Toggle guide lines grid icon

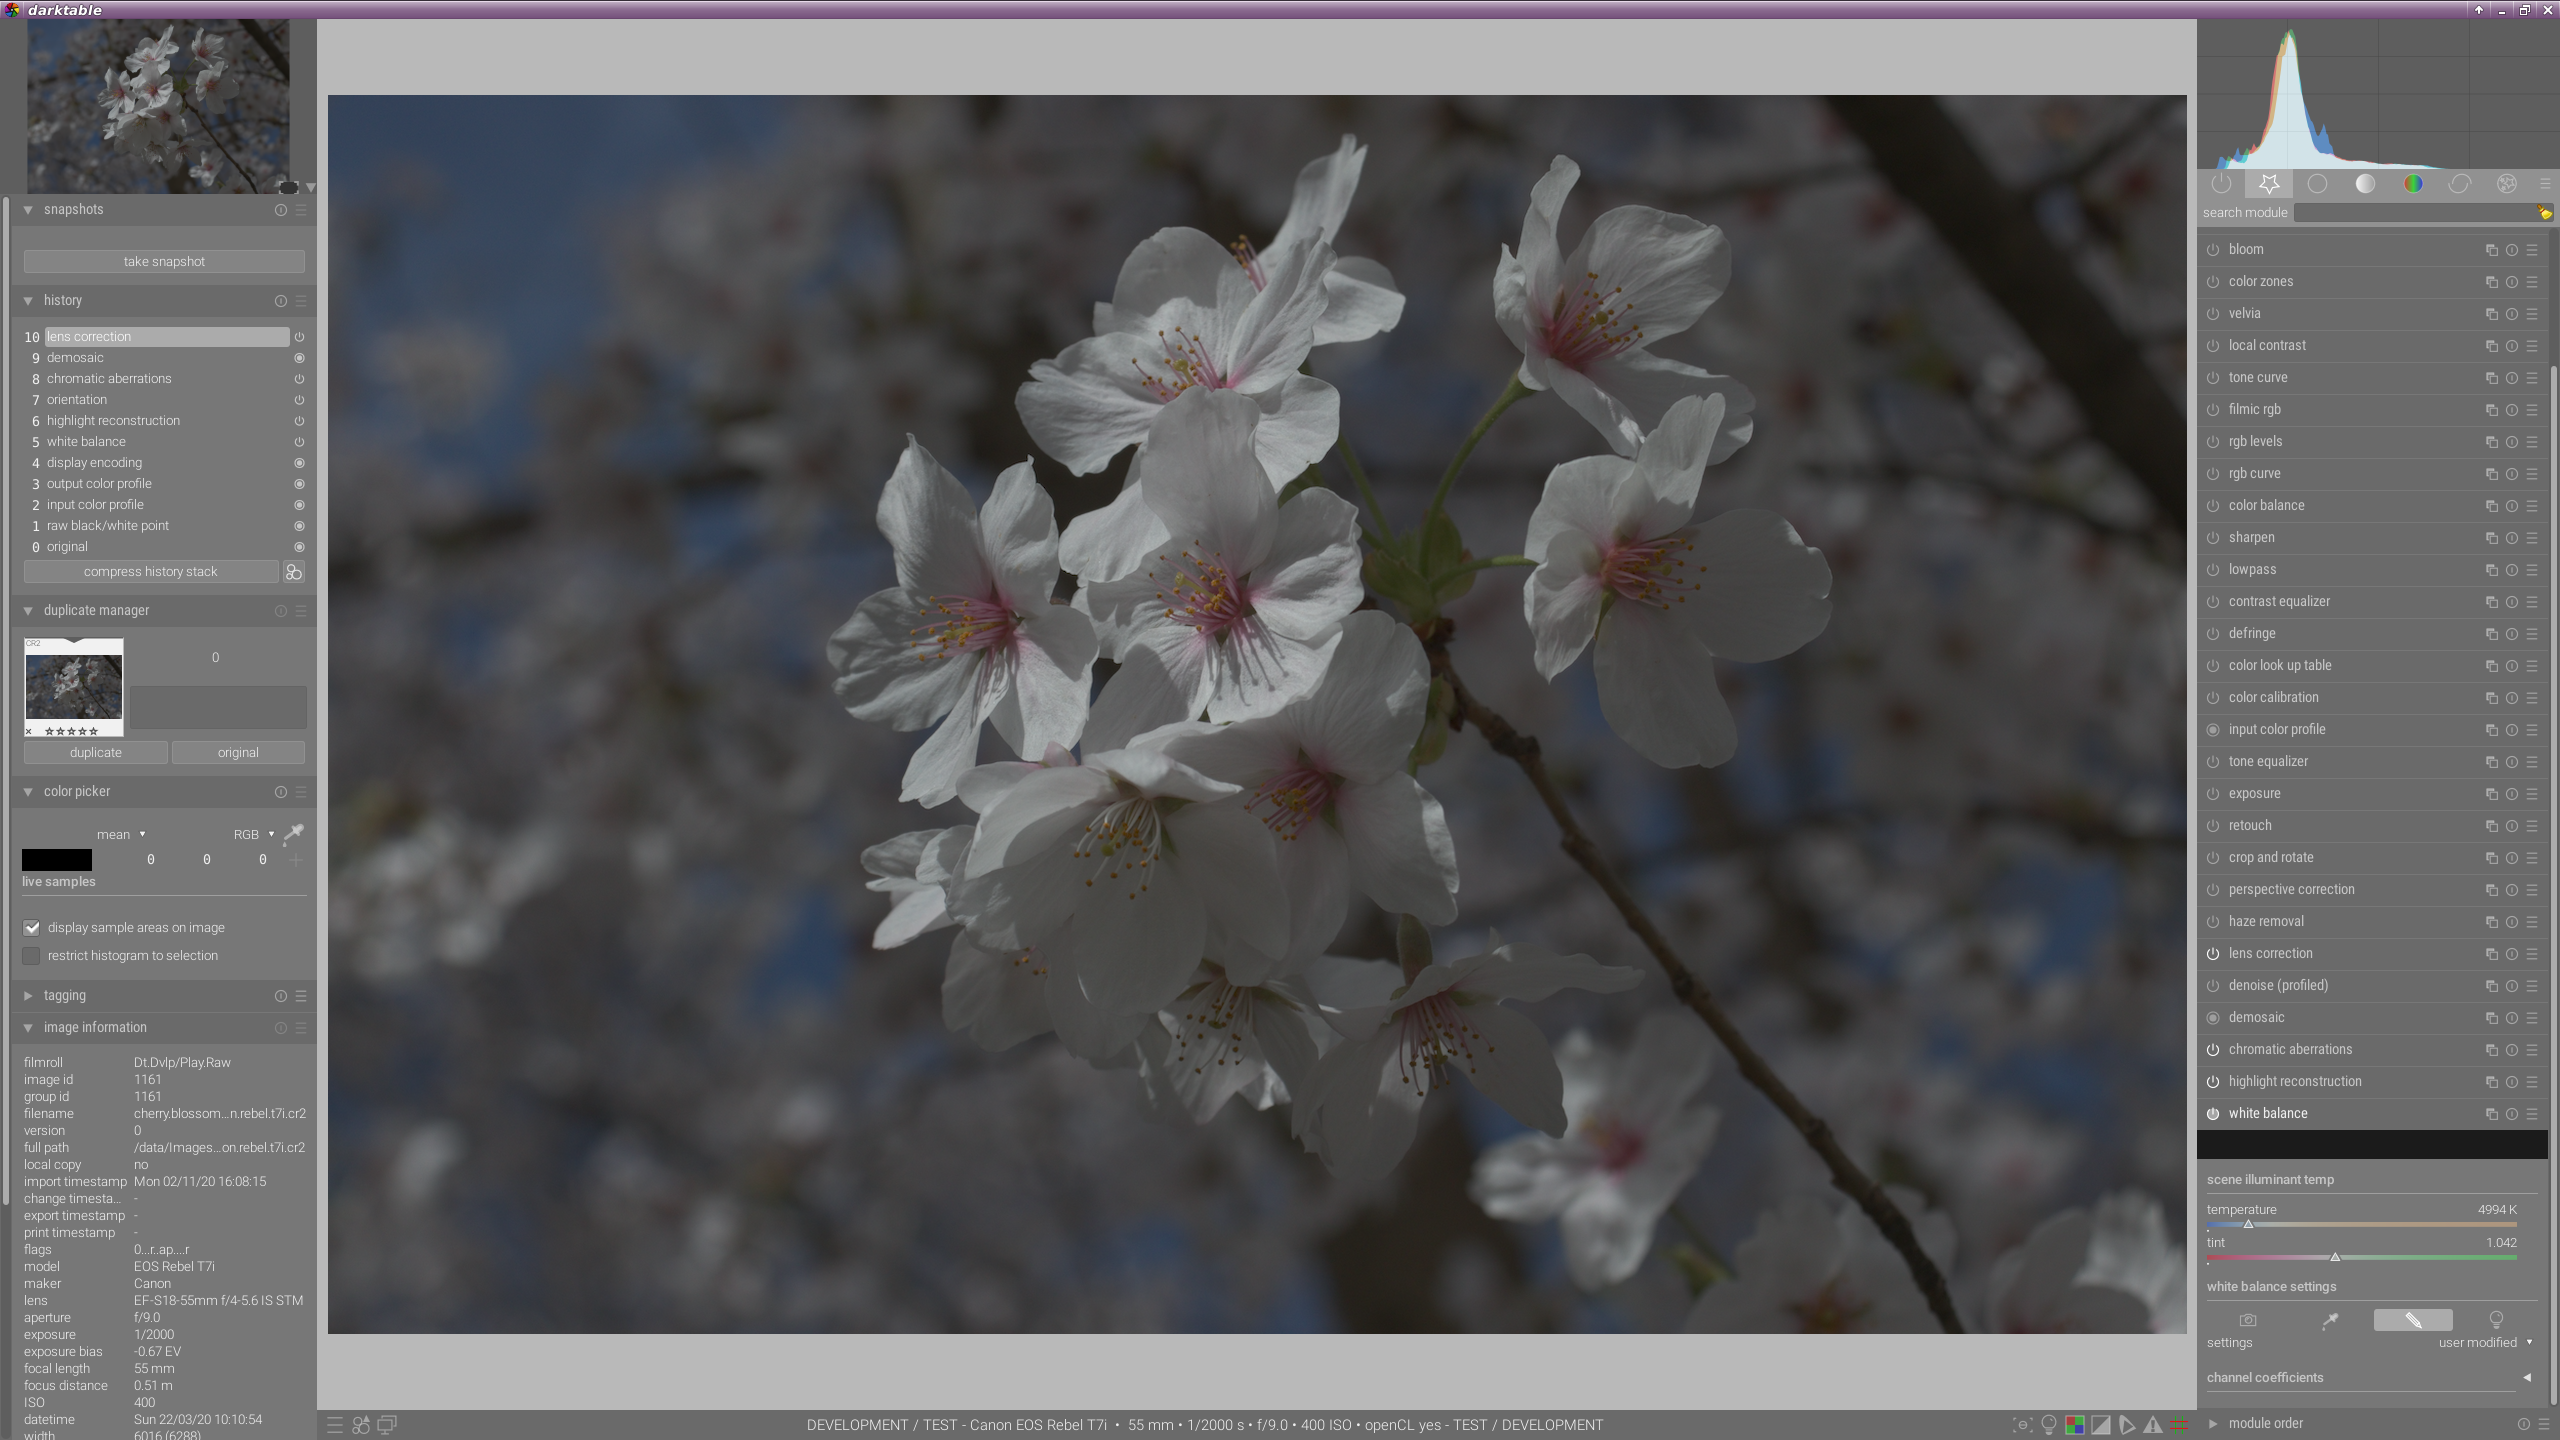coord(2179,1425)
